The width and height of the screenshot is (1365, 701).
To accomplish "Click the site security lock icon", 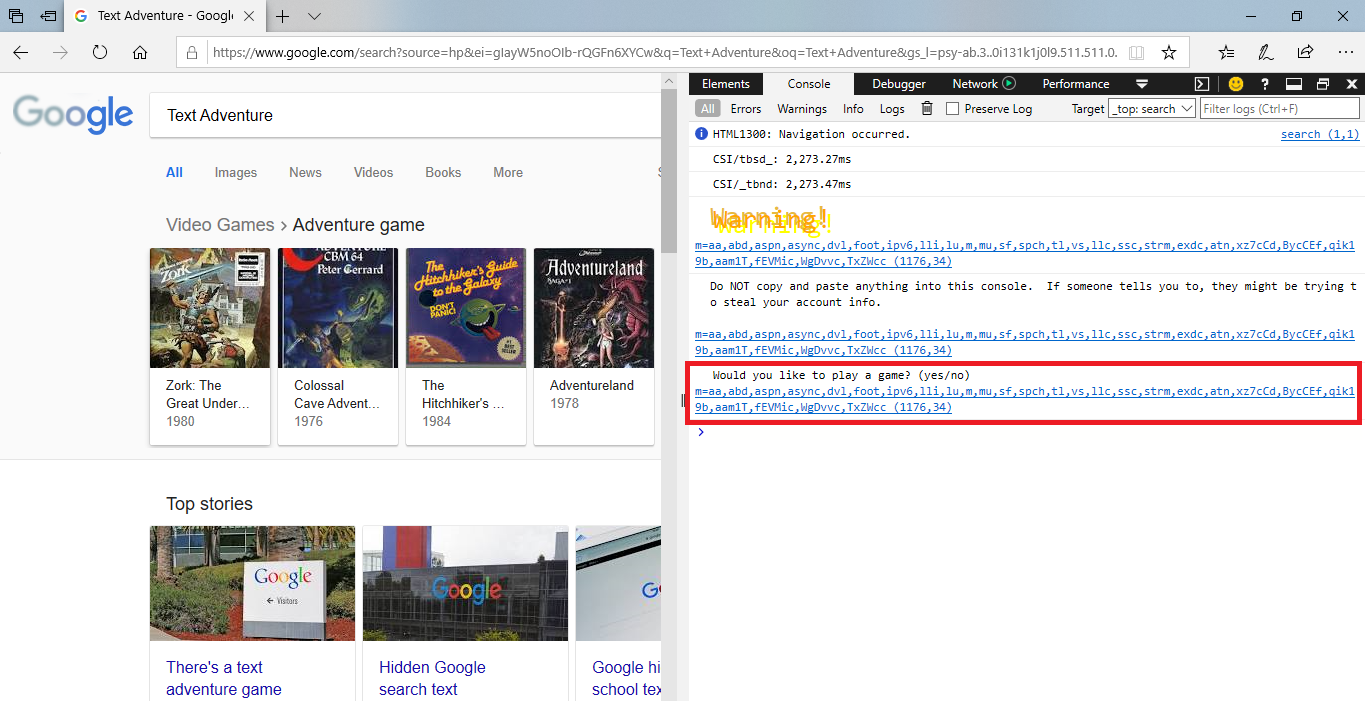I will [193, 53].
